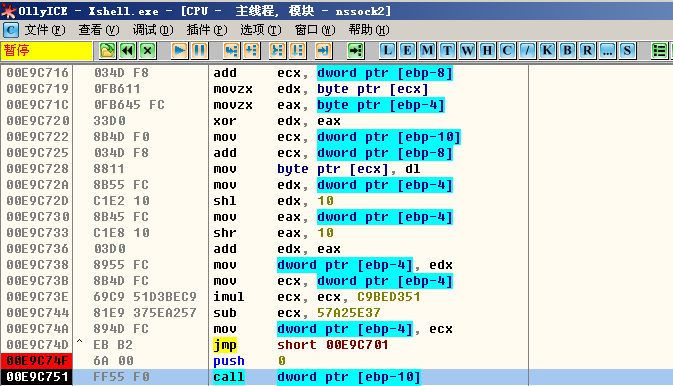Viewport: 673px width, 386px height.
Task: Select mov ecx, dword ptr [ebp-10] line
Action: [x=337, y=137]
